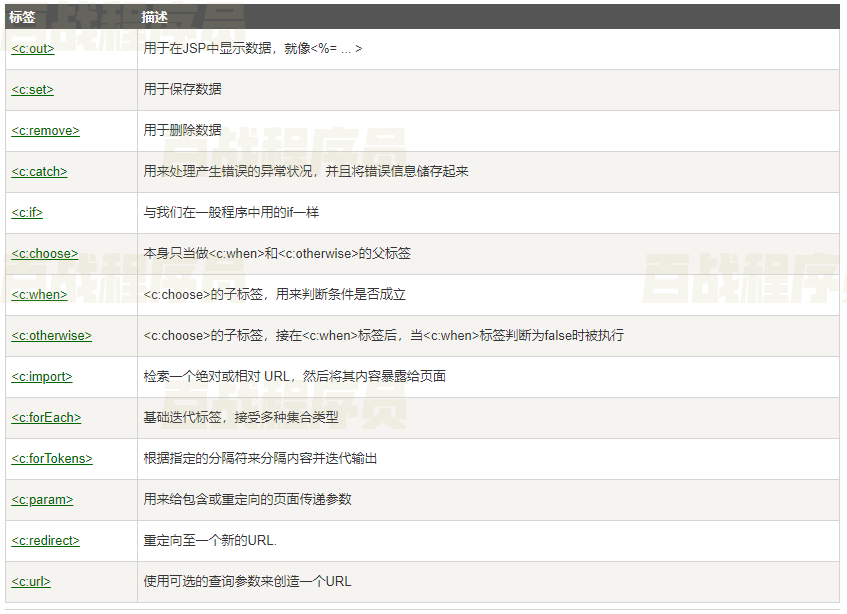
Task: Click the <c:if> hyperlink
Action: 26,212
